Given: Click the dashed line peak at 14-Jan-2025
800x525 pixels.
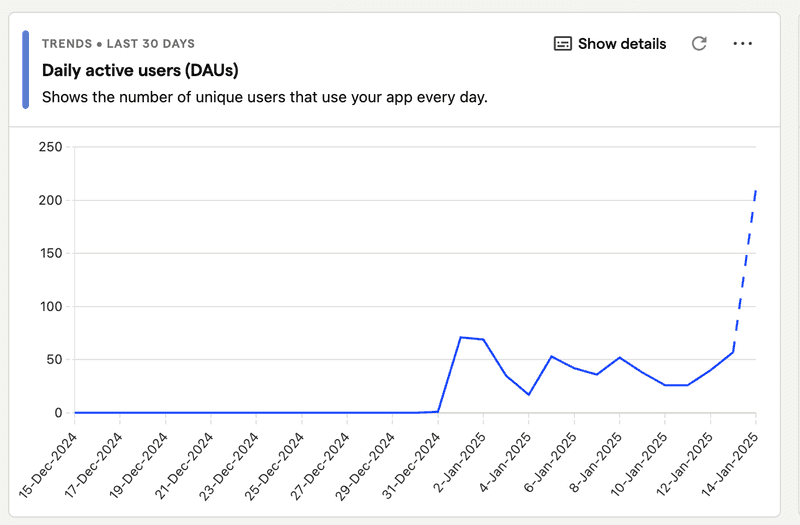Looking at the screenshot, I should click(x=755, y=190).
